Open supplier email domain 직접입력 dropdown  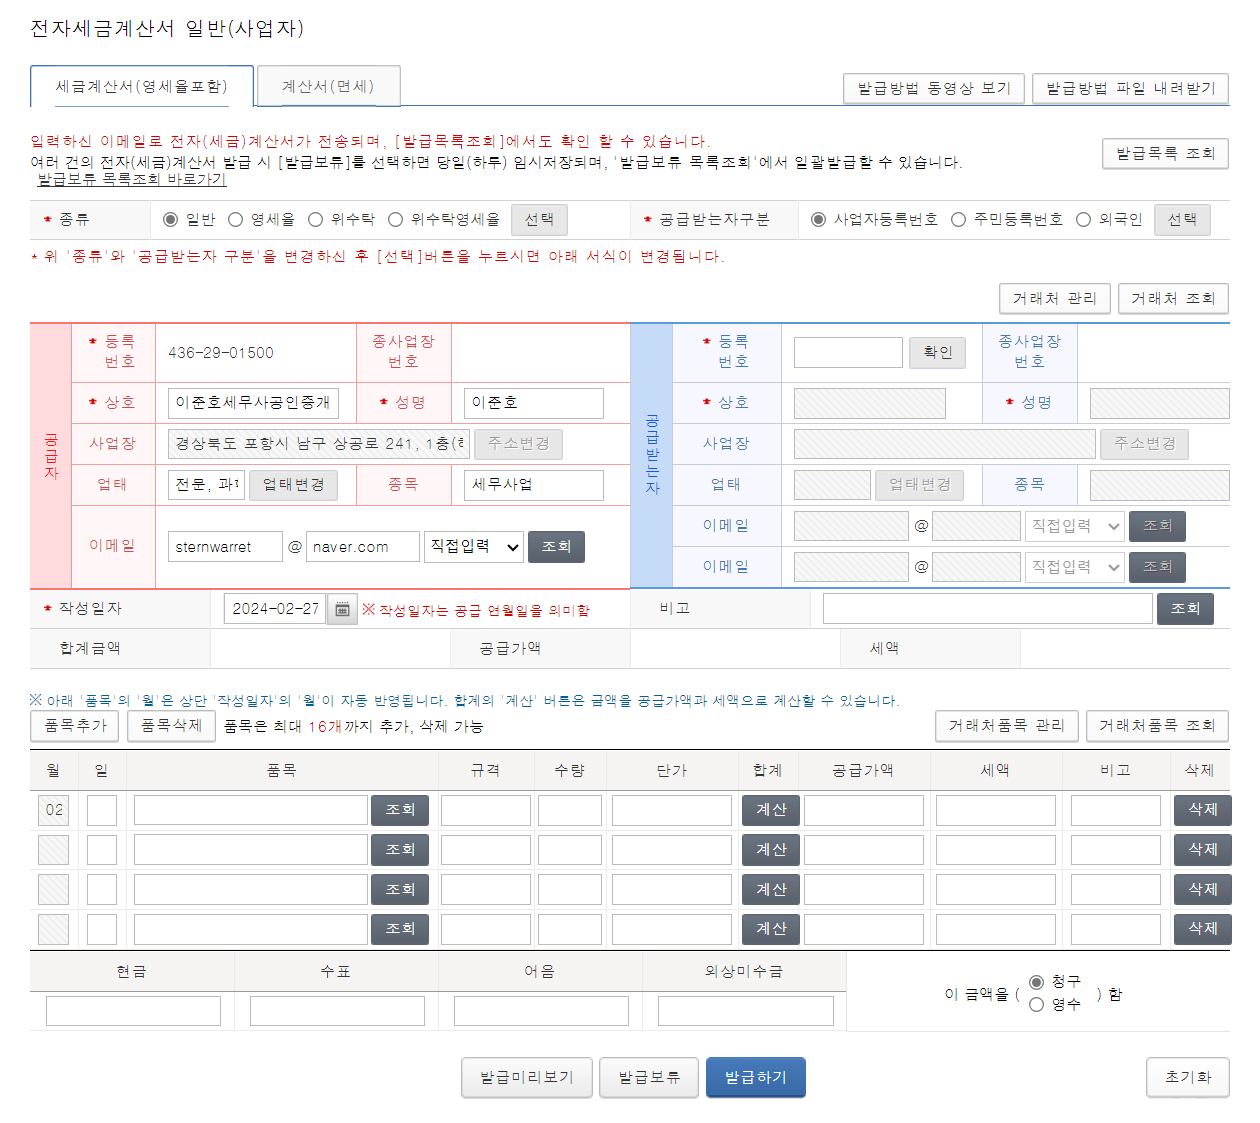point(474,546)
